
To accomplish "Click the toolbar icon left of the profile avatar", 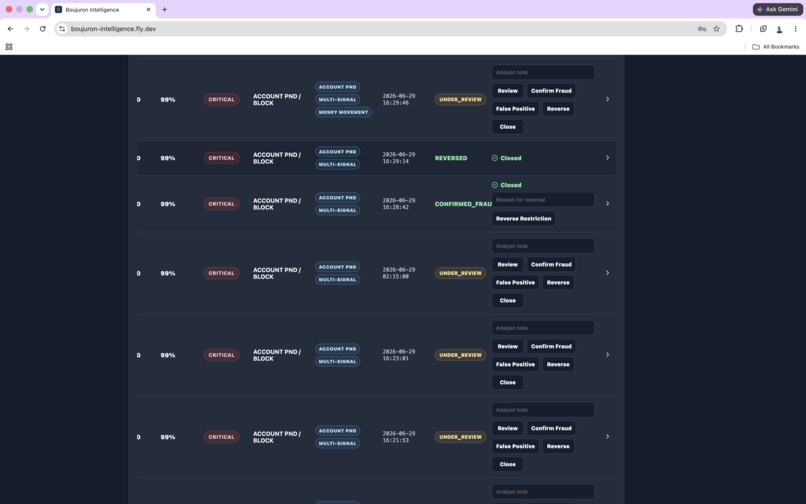I will 763,29.
